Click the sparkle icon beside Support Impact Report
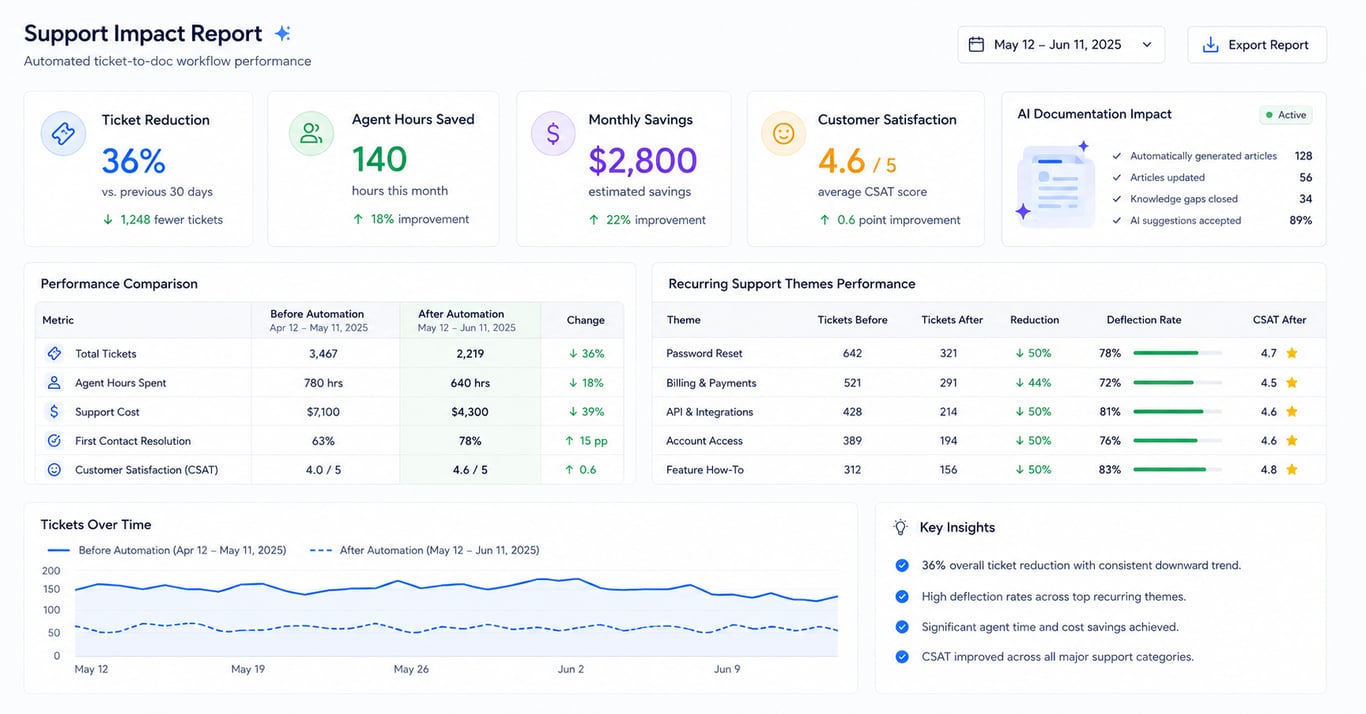Viewport: 1366px width, 714px height. coord(283,33)
